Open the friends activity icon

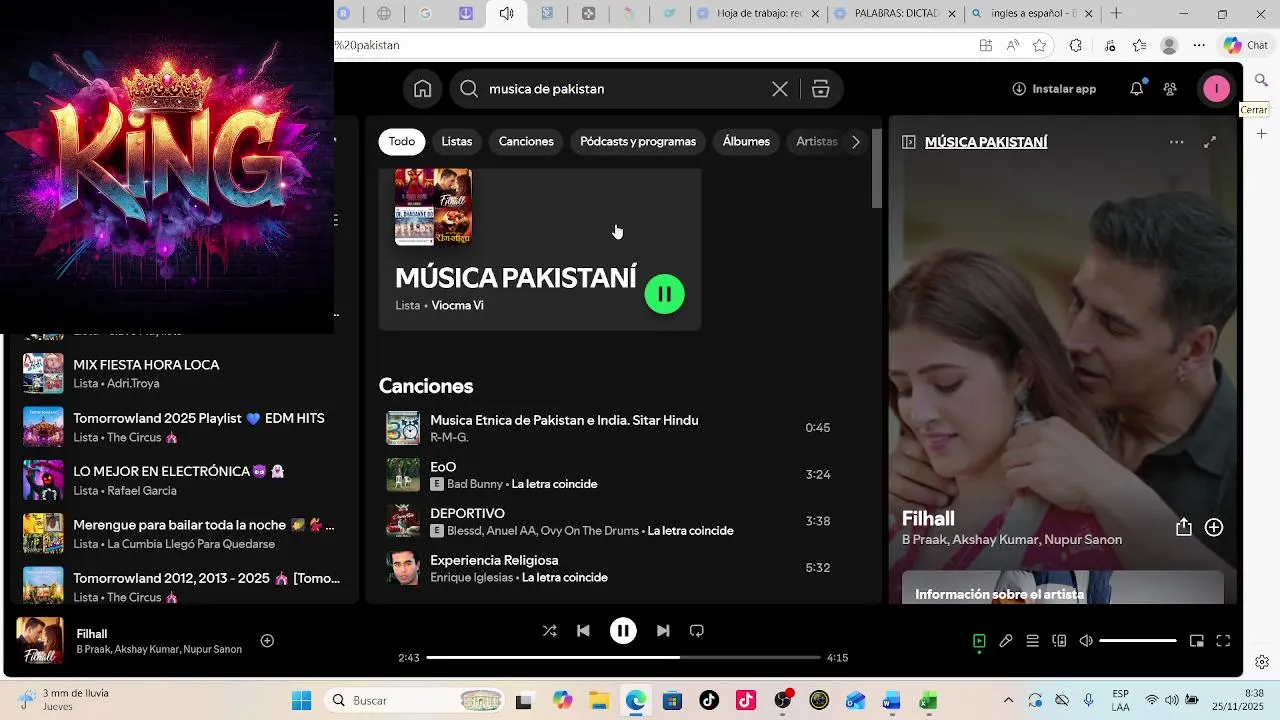point(1170,89)
